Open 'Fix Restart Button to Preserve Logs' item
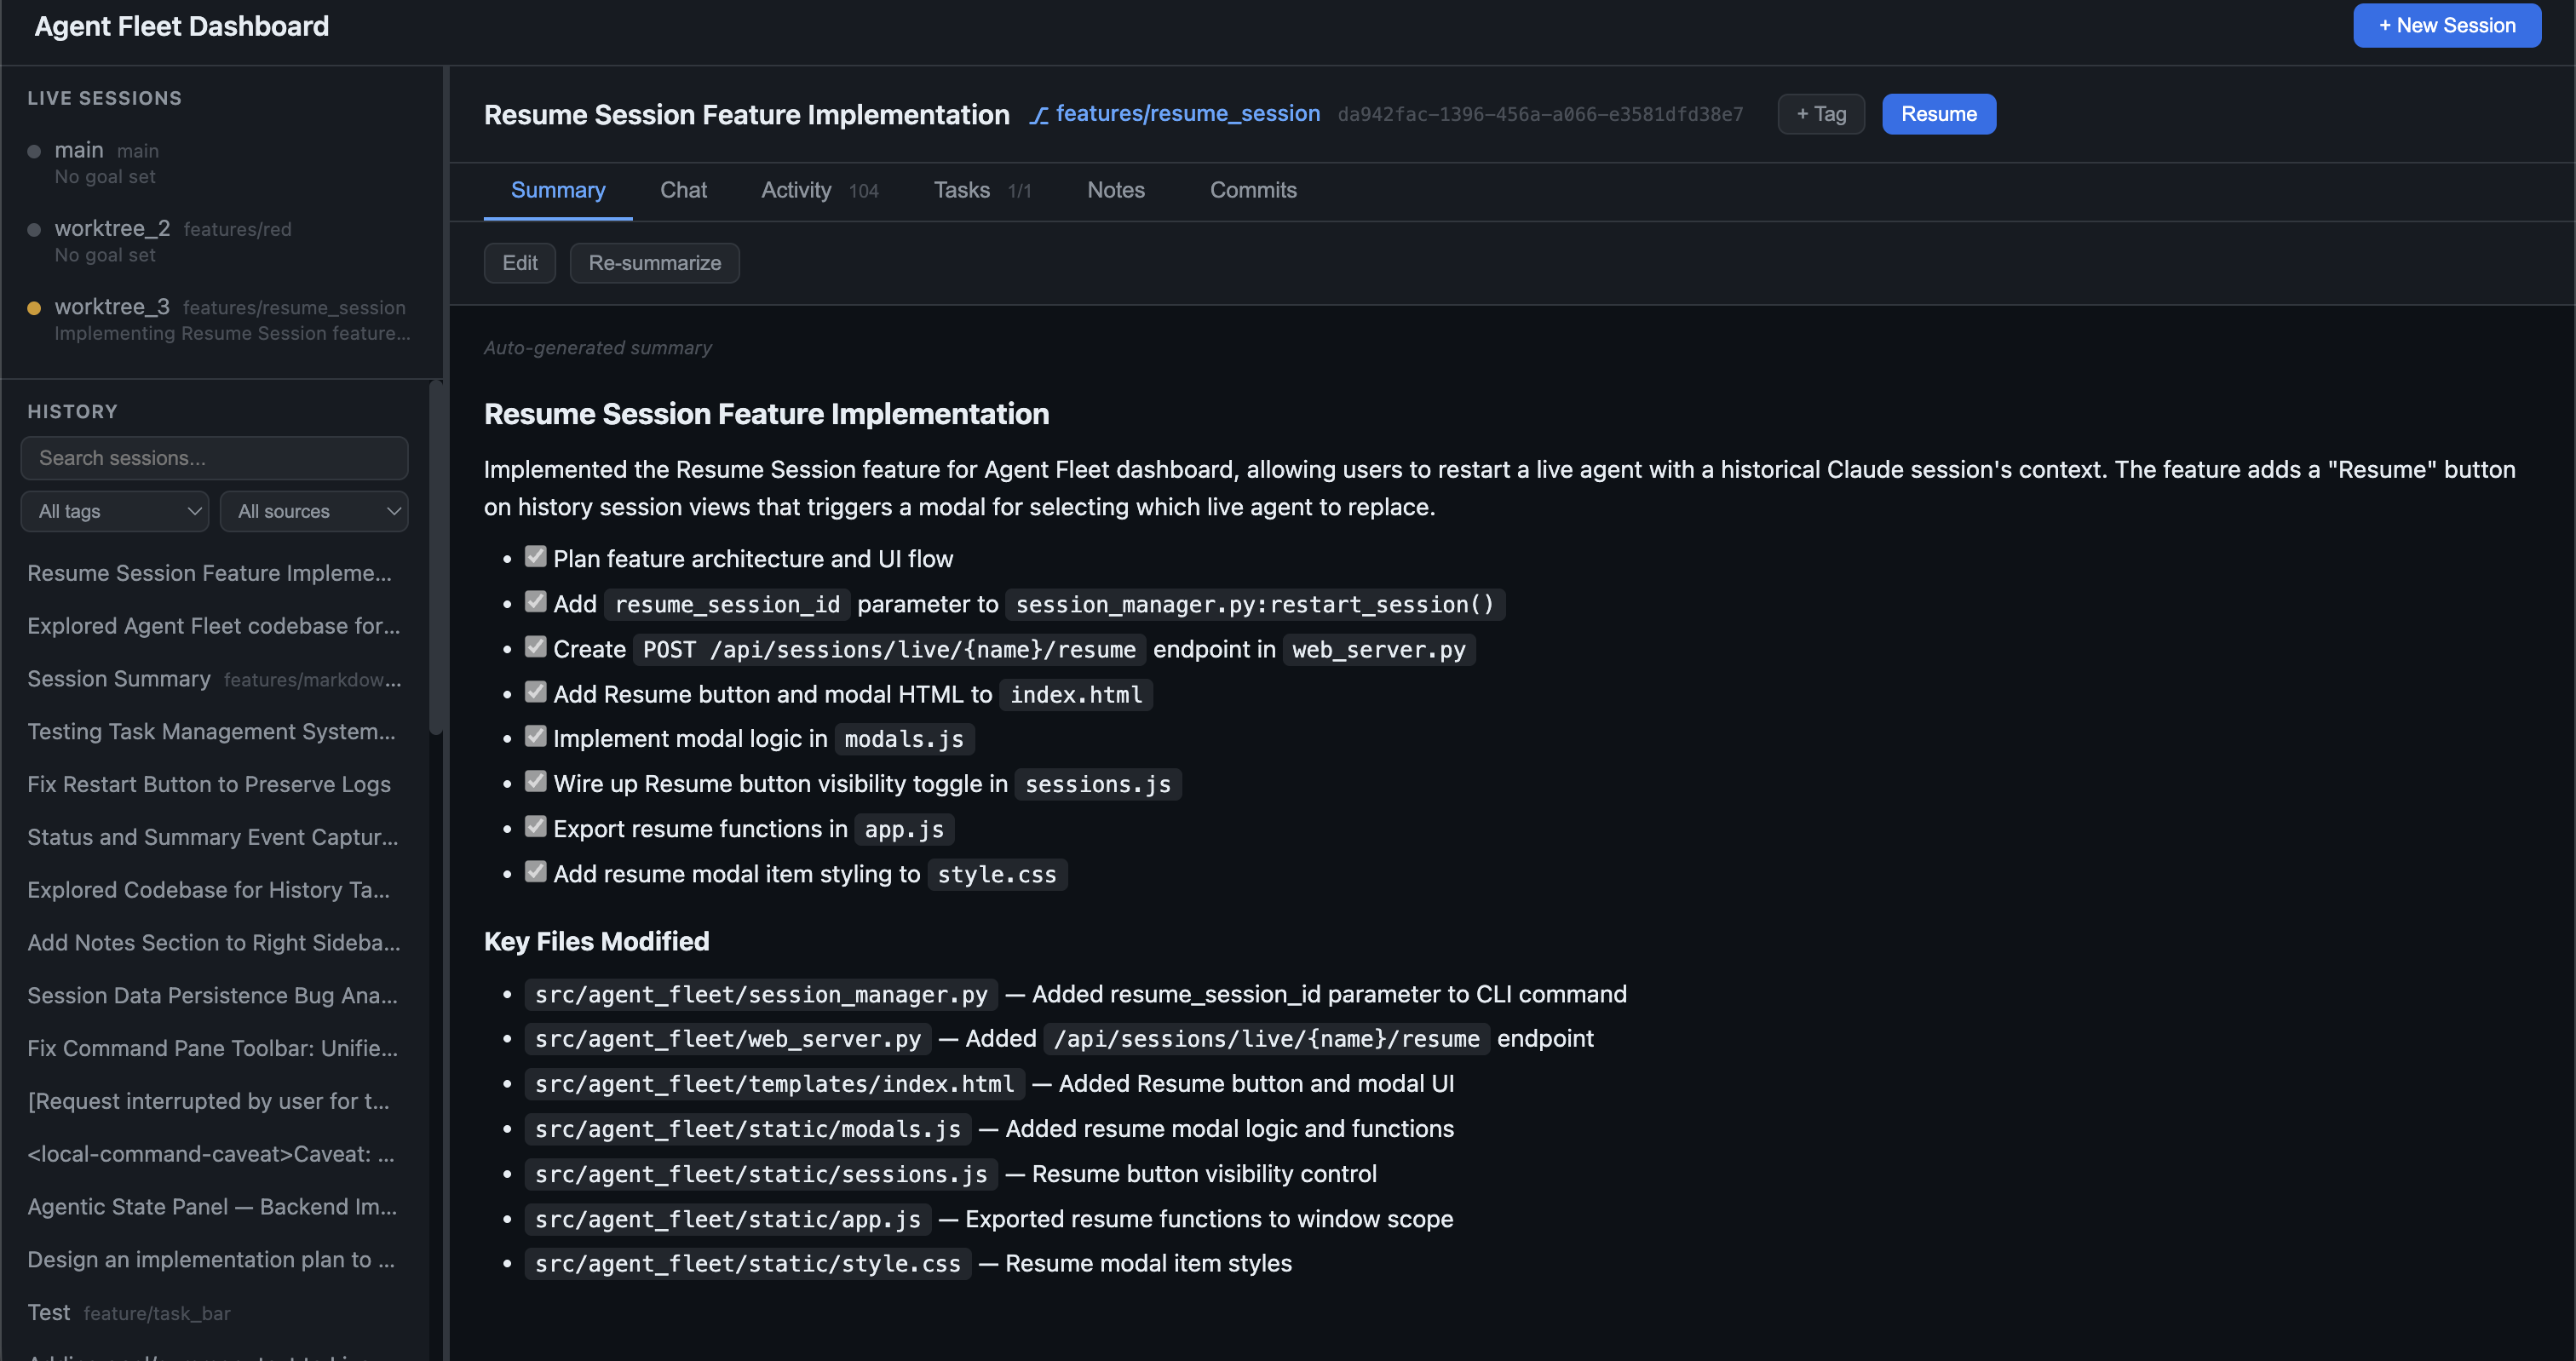 [214, 785]
